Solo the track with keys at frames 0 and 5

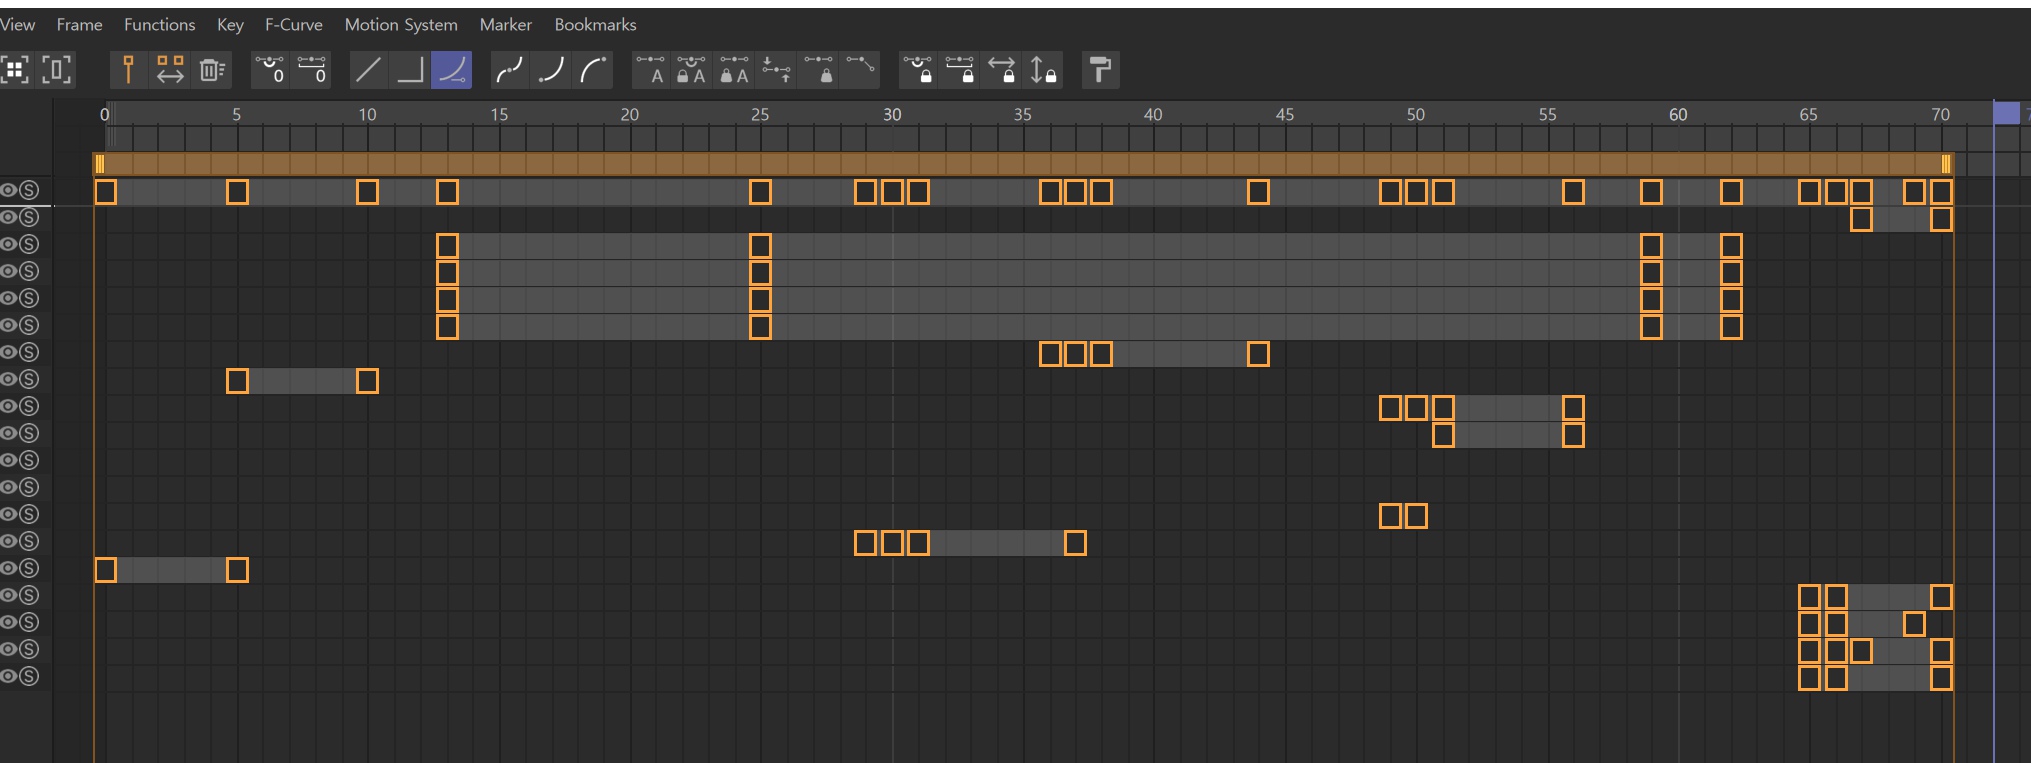point(30,568)
